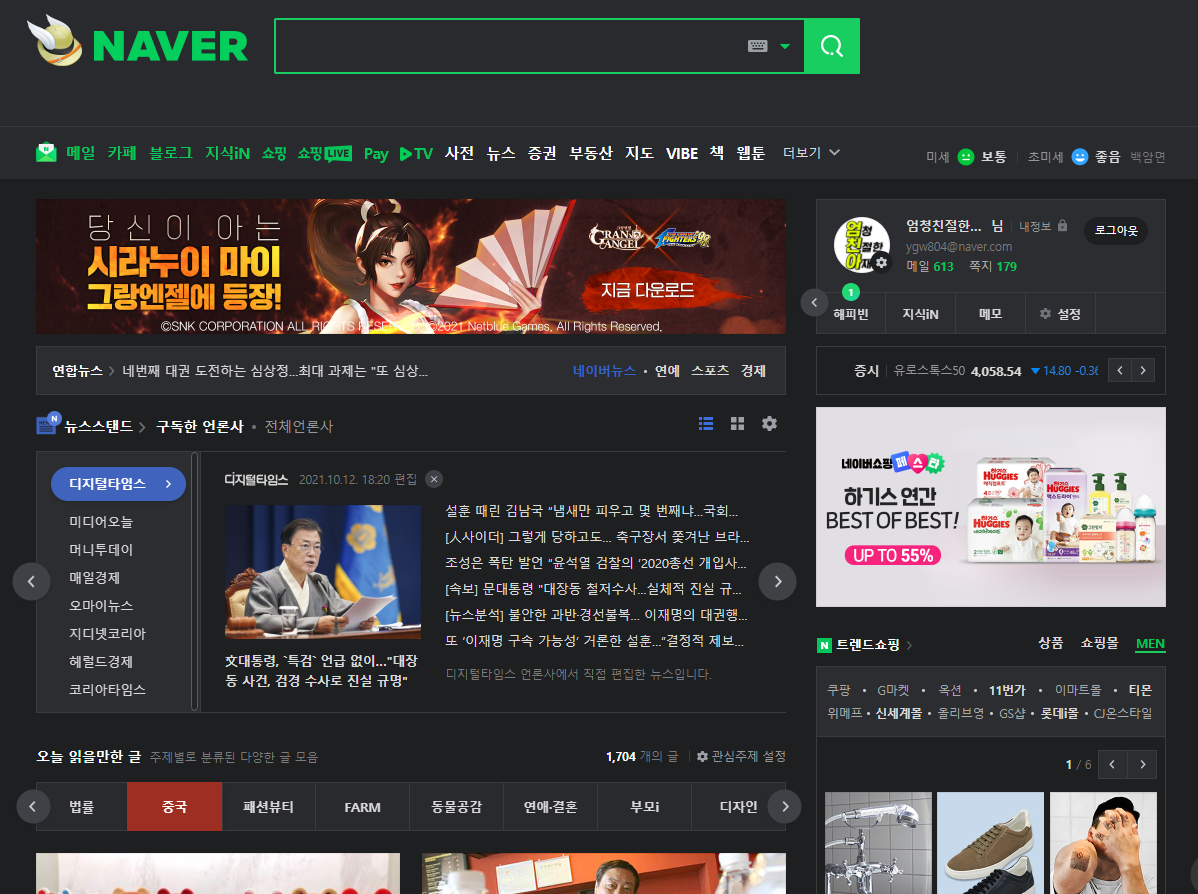Open the Pay service link
Viewport: 1198px width, 894px height.
click(x=376, y=154)
